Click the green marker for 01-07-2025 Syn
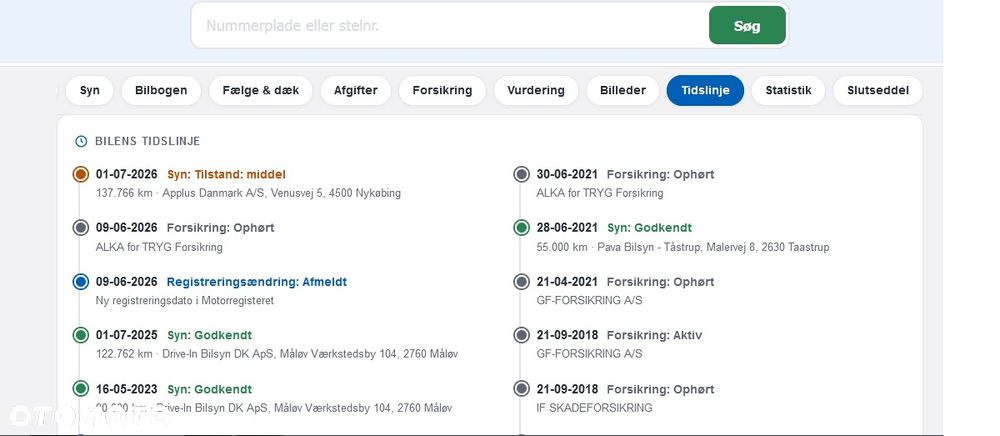This screenshot has height=436, width=1000. click(80, 335)
